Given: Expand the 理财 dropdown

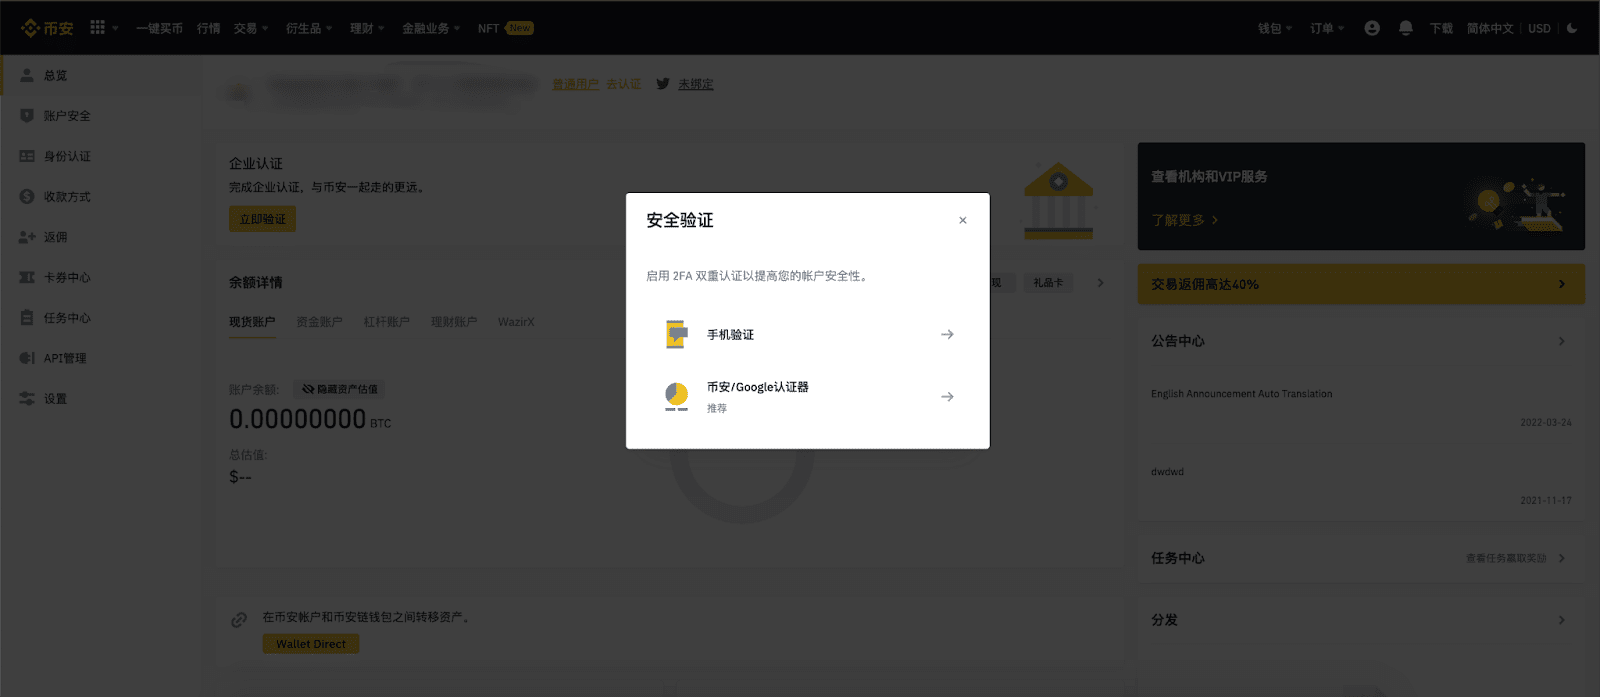Looking at the screenshot, I should pyautogui.click(x=367, y=28).
